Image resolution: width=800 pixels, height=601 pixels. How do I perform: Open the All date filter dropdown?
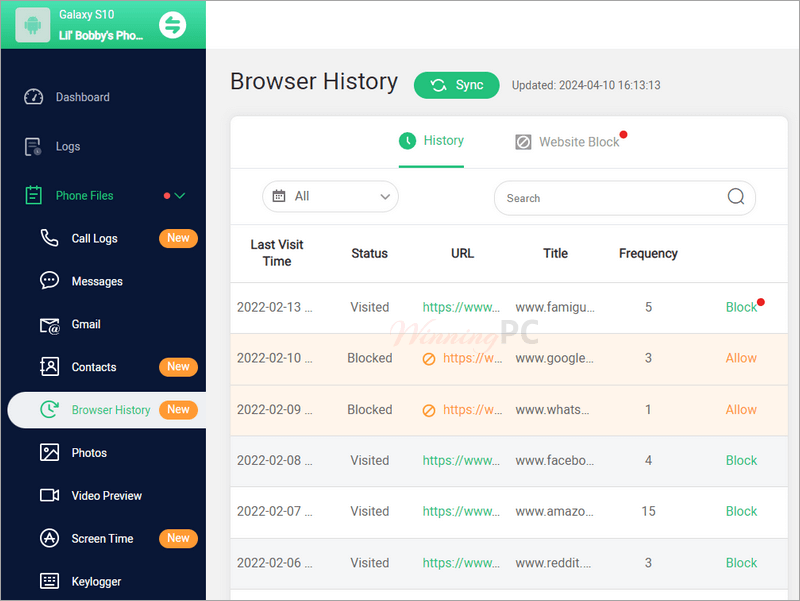pos(330,196)
